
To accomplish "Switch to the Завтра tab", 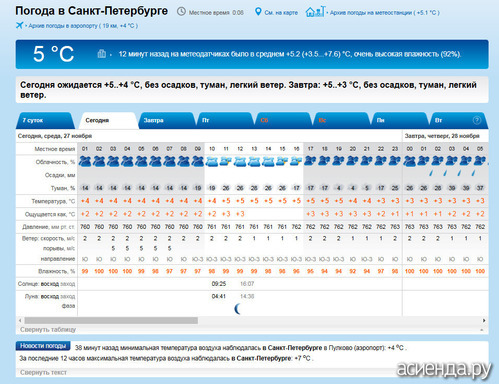I will 167,120.
